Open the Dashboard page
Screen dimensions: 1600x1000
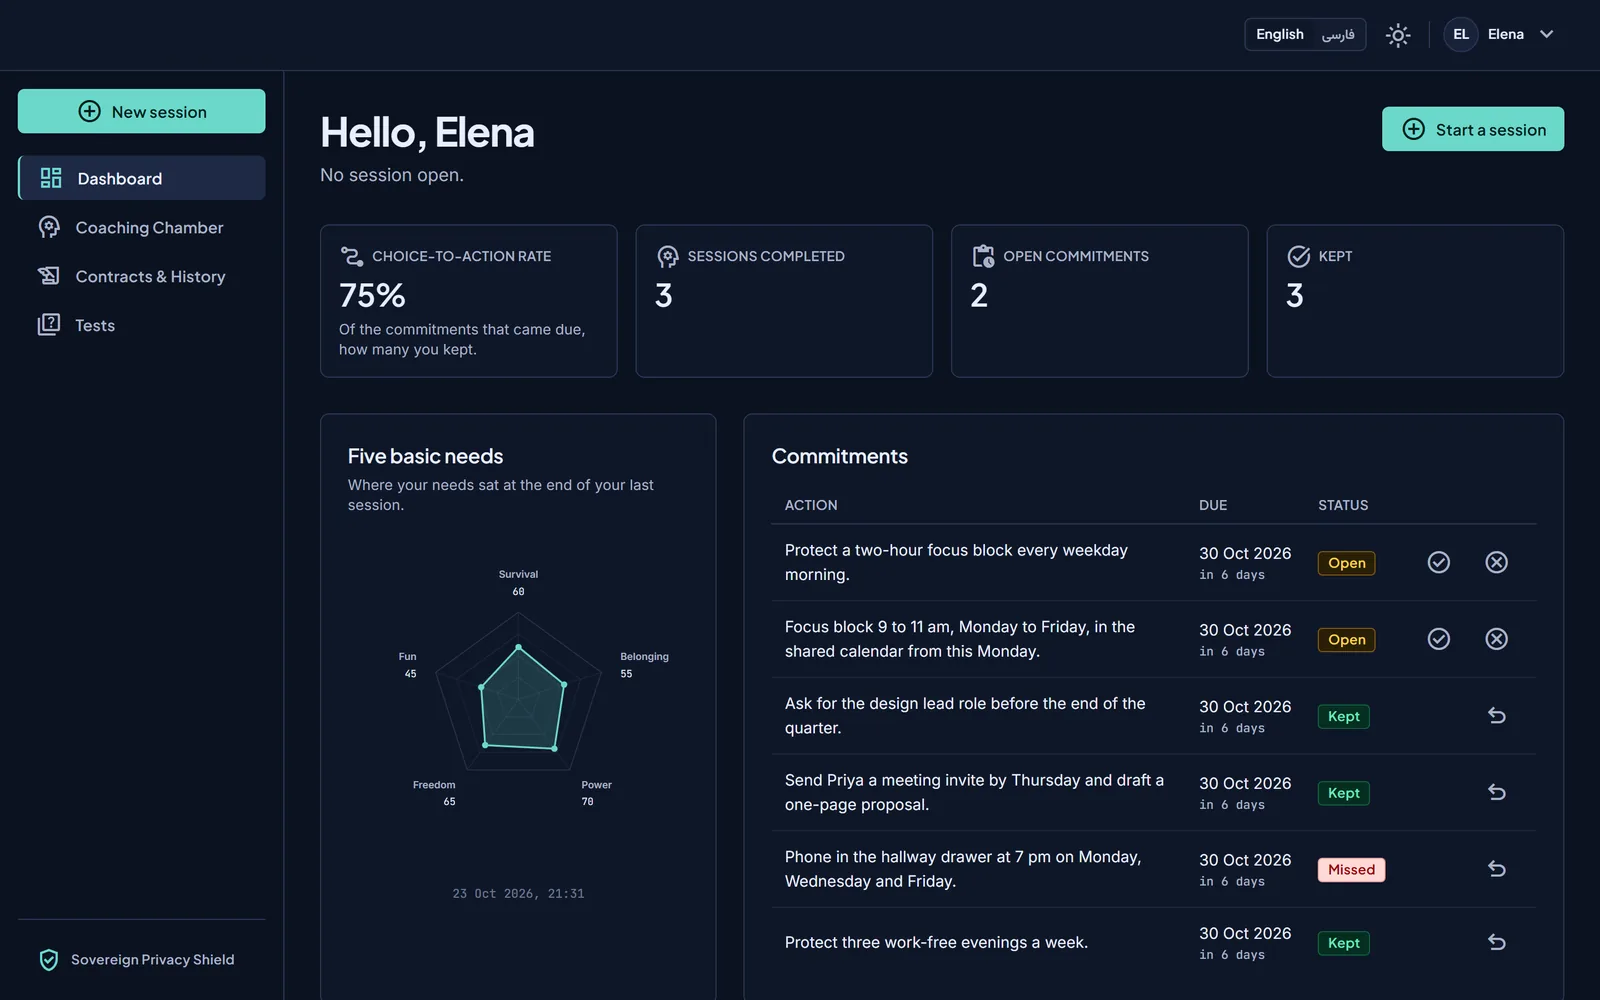click(x=142, y=178)
